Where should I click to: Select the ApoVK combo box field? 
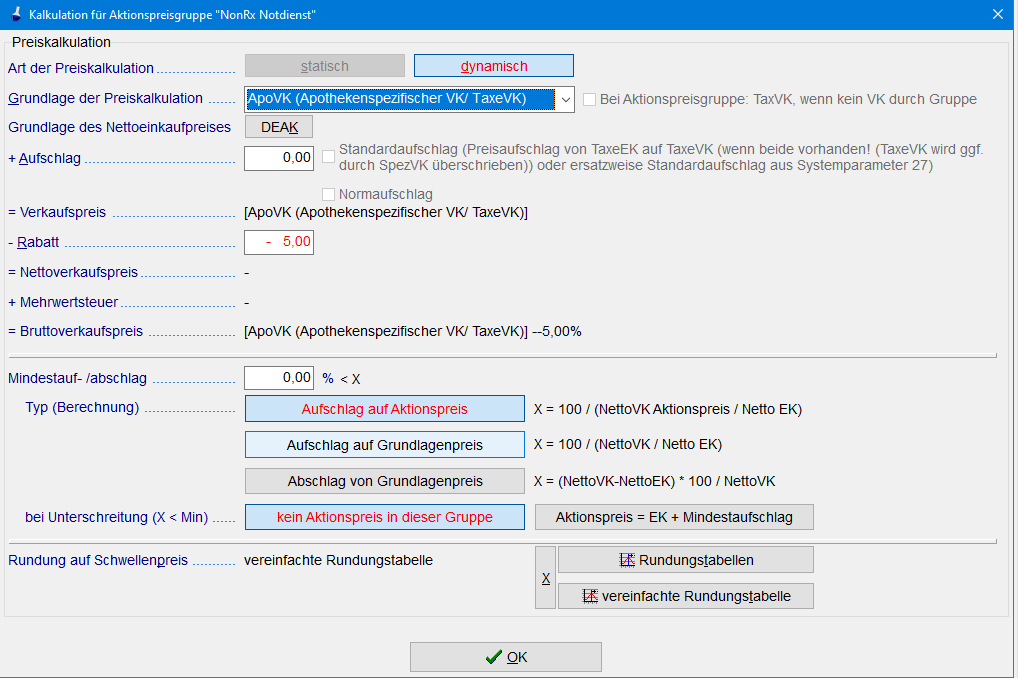pos(399,99)
